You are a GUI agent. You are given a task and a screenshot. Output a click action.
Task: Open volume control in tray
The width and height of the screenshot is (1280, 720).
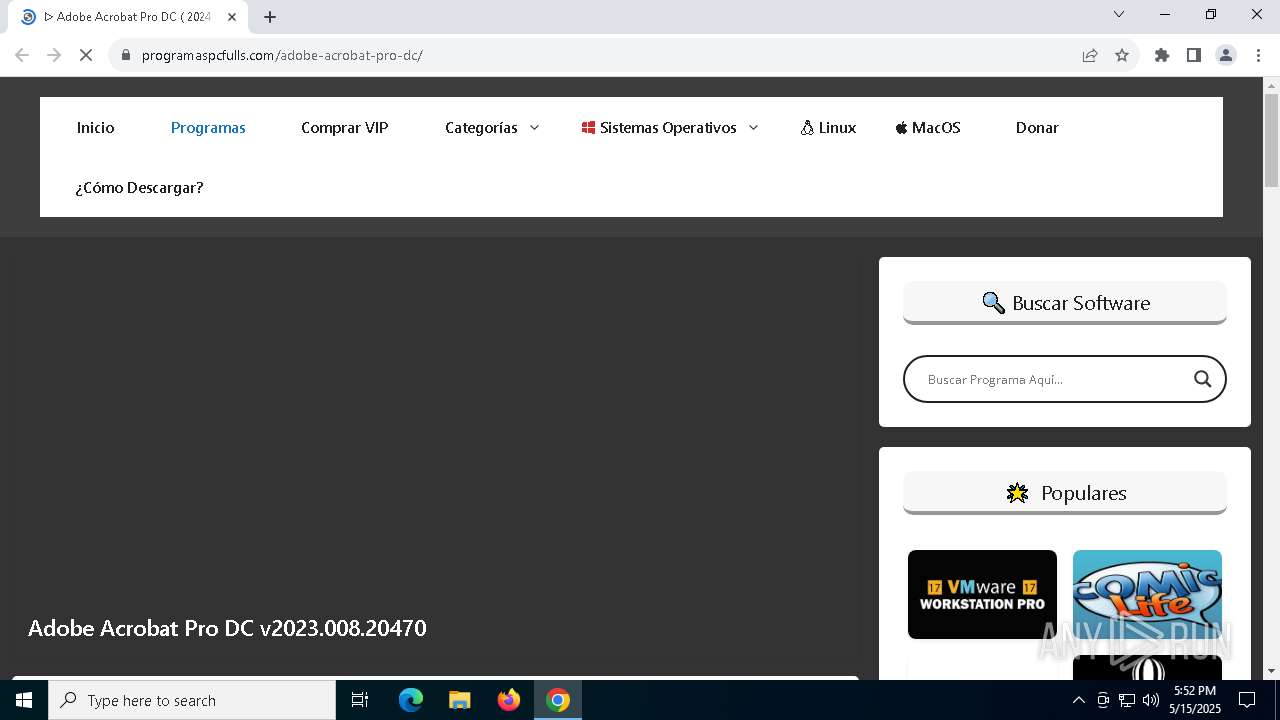[1151, 700]
